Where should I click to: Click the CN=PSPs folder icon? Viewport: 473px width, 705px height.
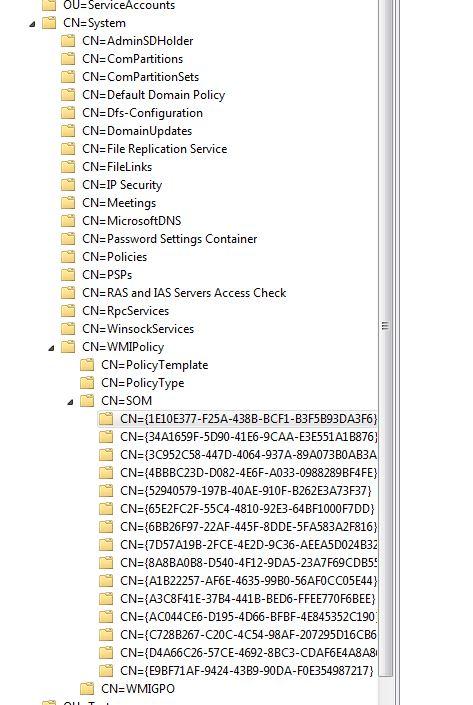pos(68,275)
